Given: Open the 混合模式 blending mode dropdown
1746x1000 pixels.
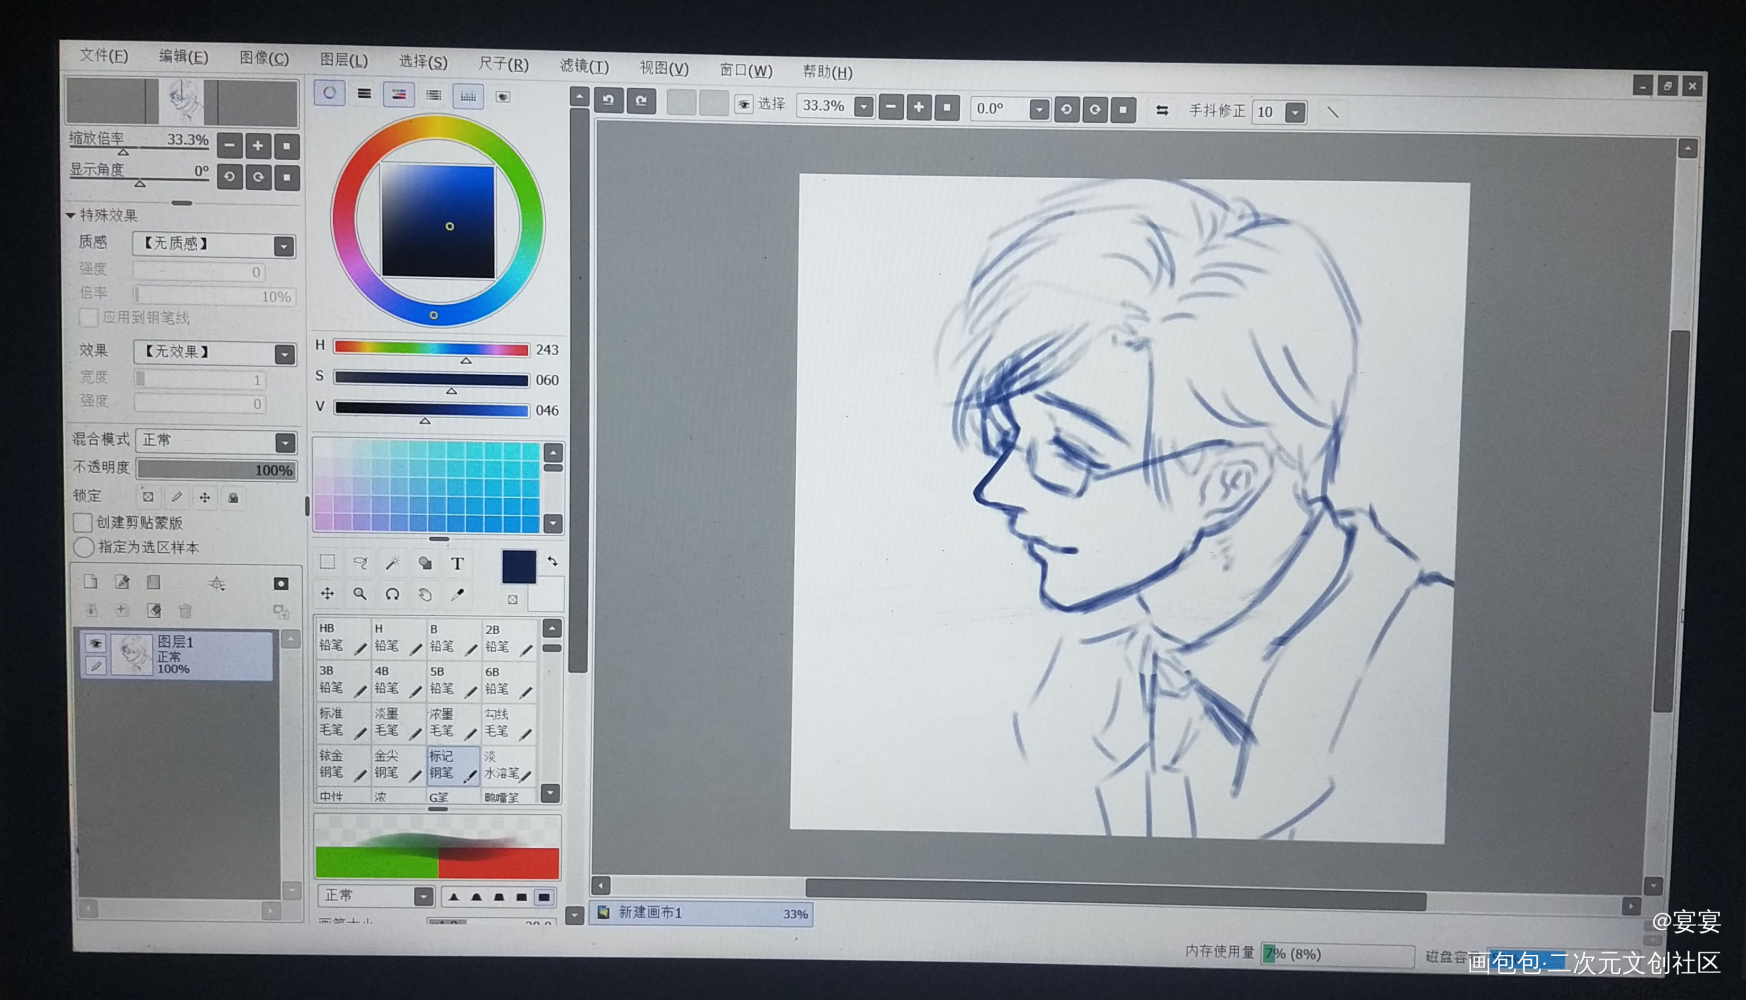Looking at the screenshot, I should (216, 441).
